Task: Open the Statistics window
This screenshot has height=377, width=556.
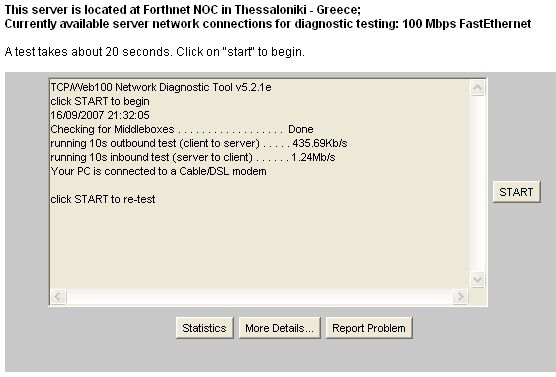Action: pyautogui.click(x=204, y=328)
